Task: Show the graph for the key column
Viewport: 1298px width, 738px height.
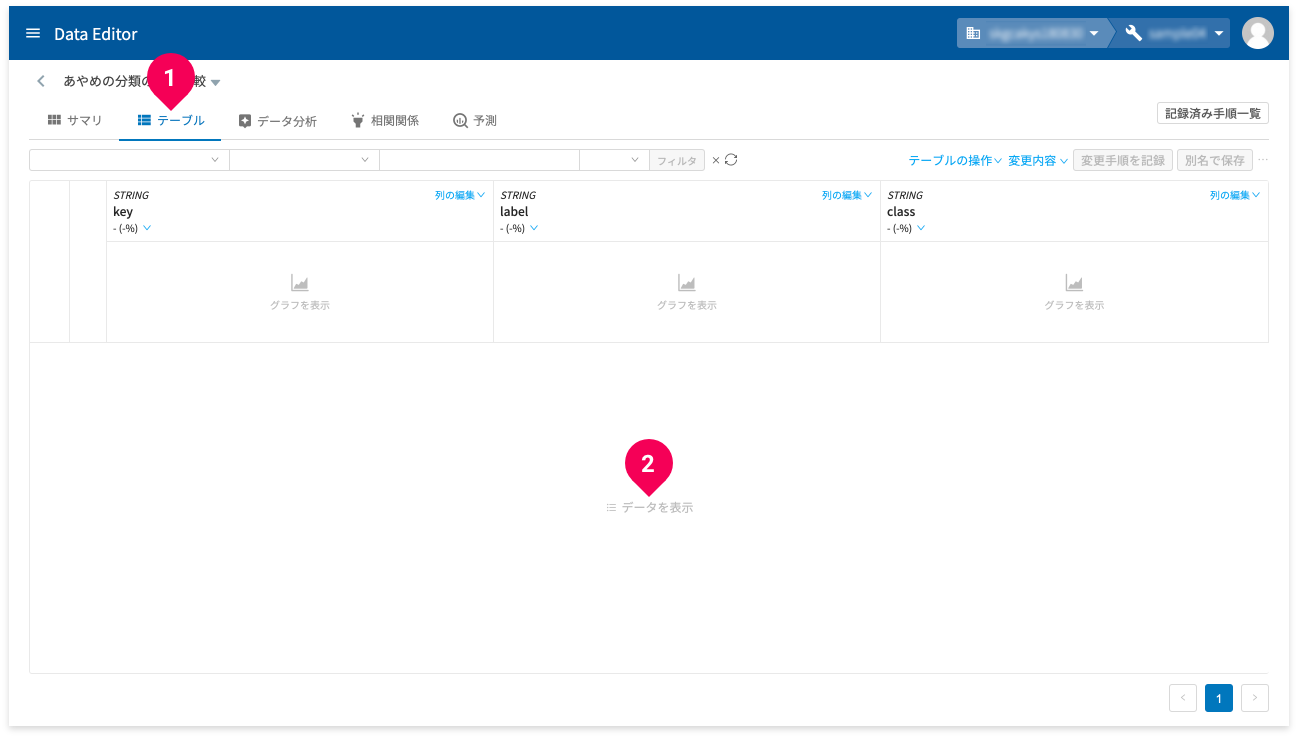Action: coord(300,293)
